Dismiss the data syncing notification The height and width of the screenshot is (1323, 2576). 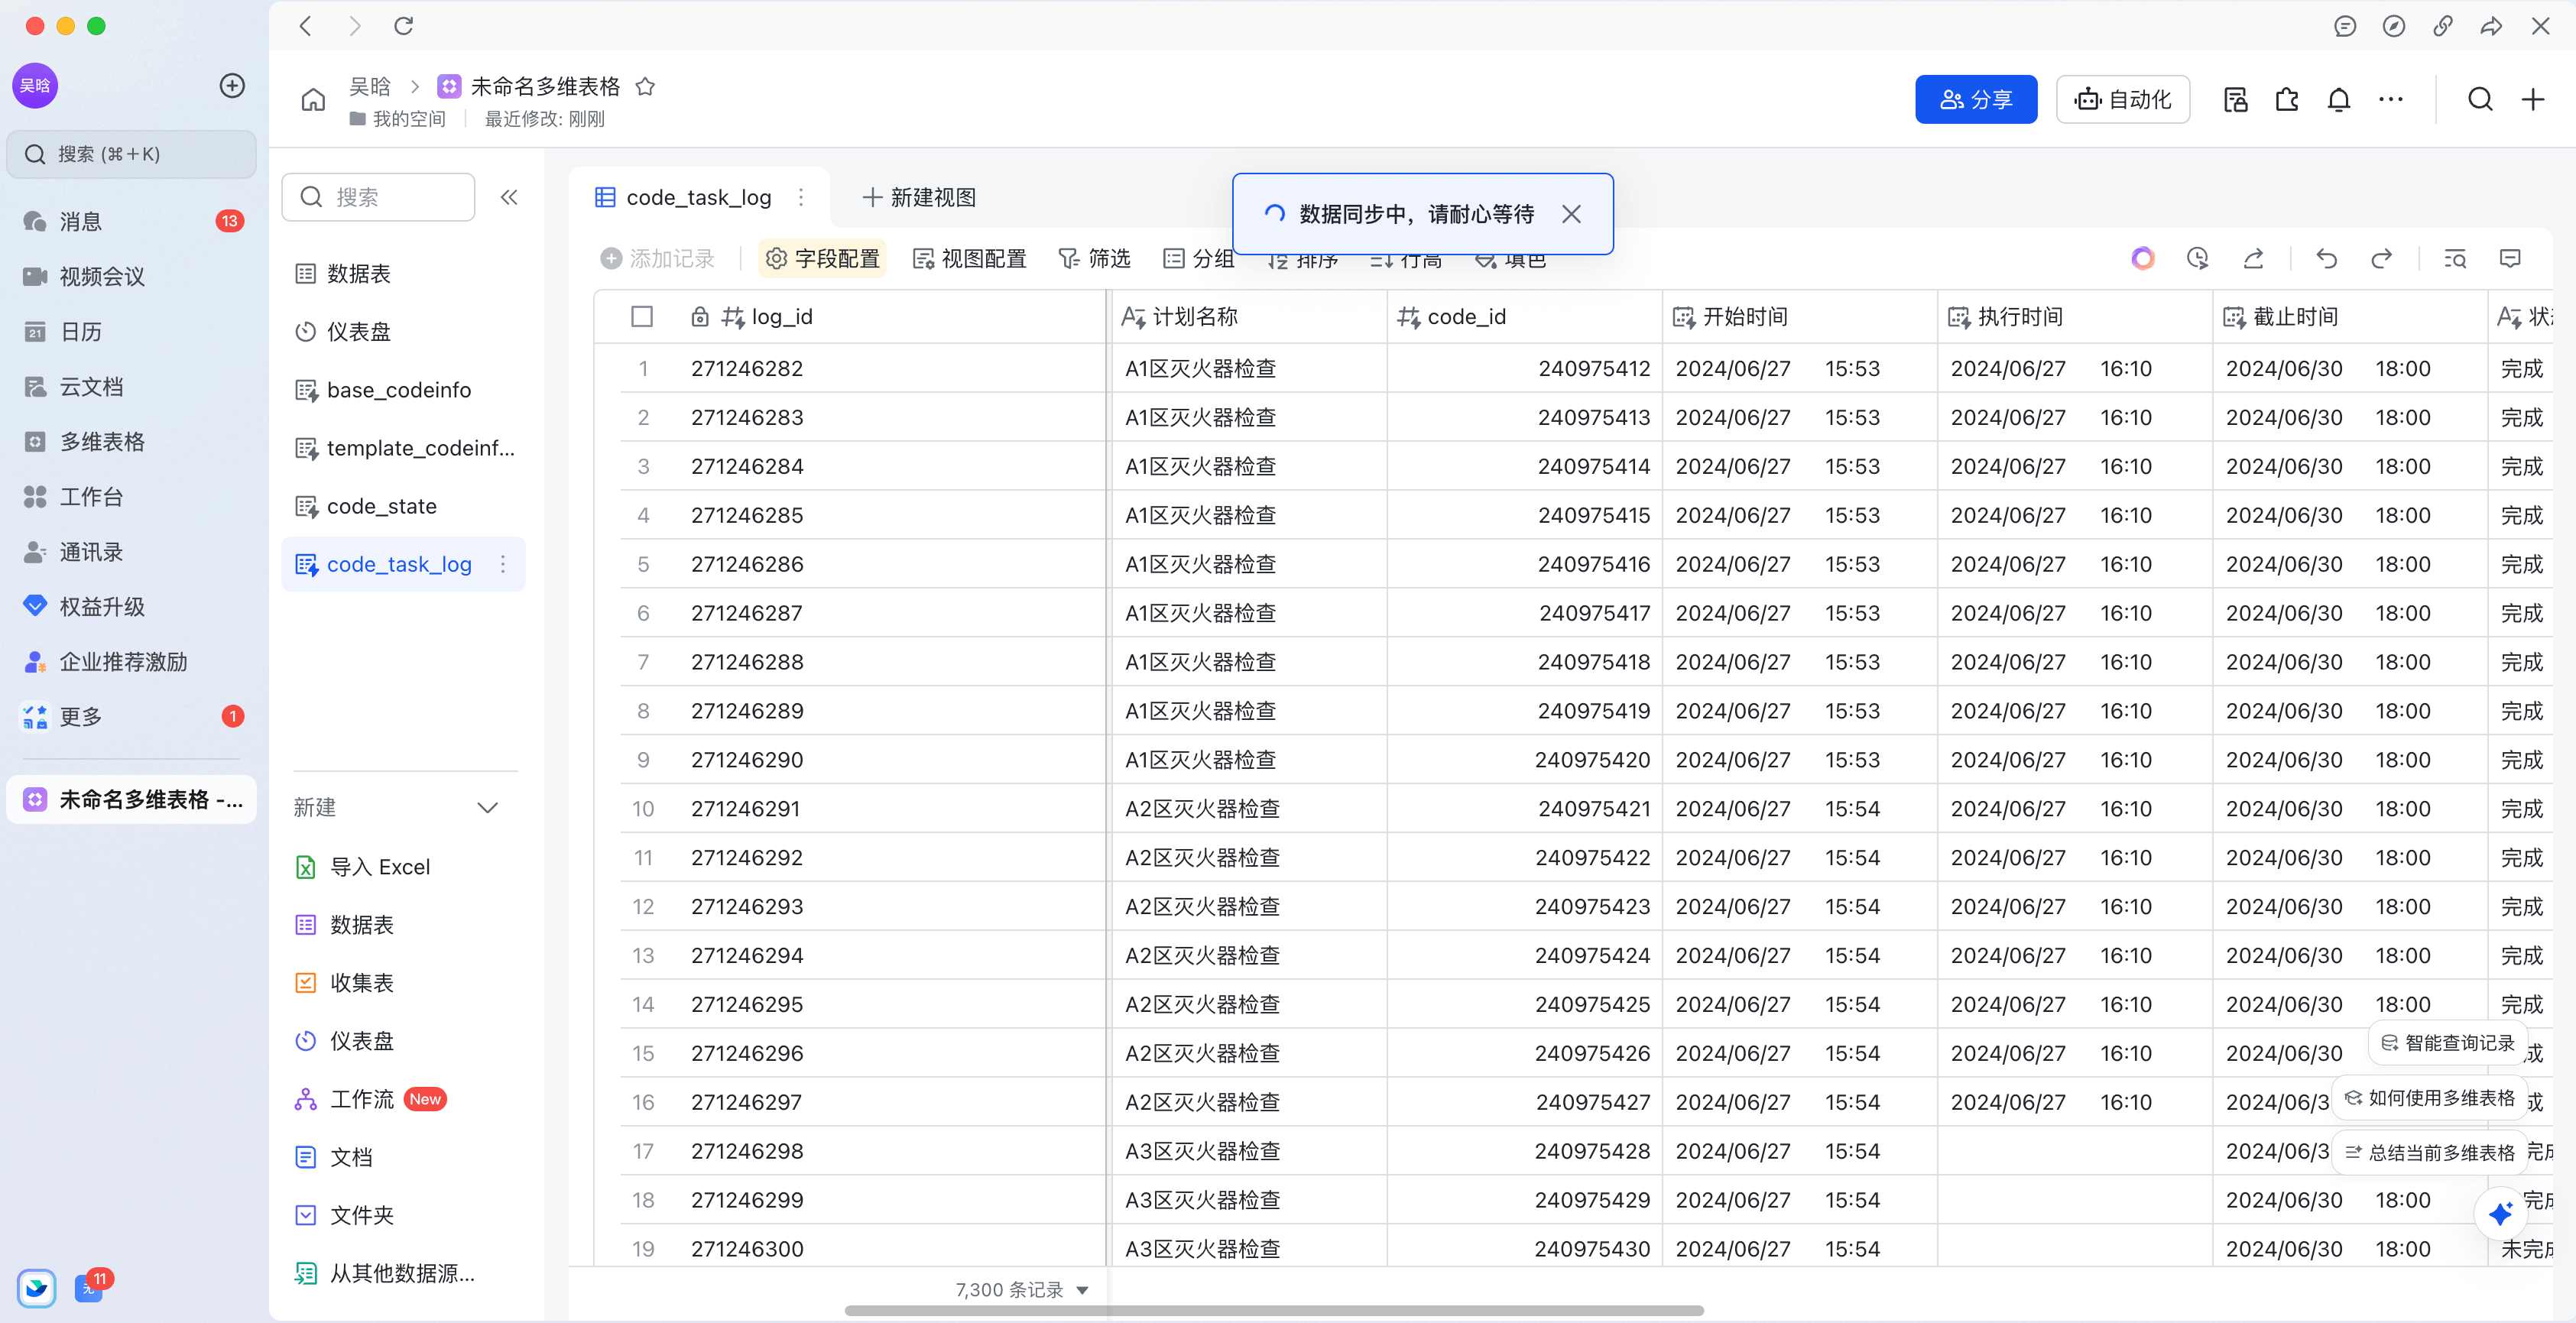[1571, 214]
